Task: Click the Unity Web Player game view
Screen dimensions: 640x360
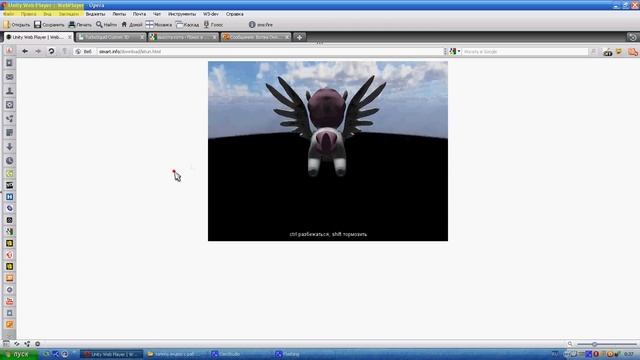Action: [328, 151]
